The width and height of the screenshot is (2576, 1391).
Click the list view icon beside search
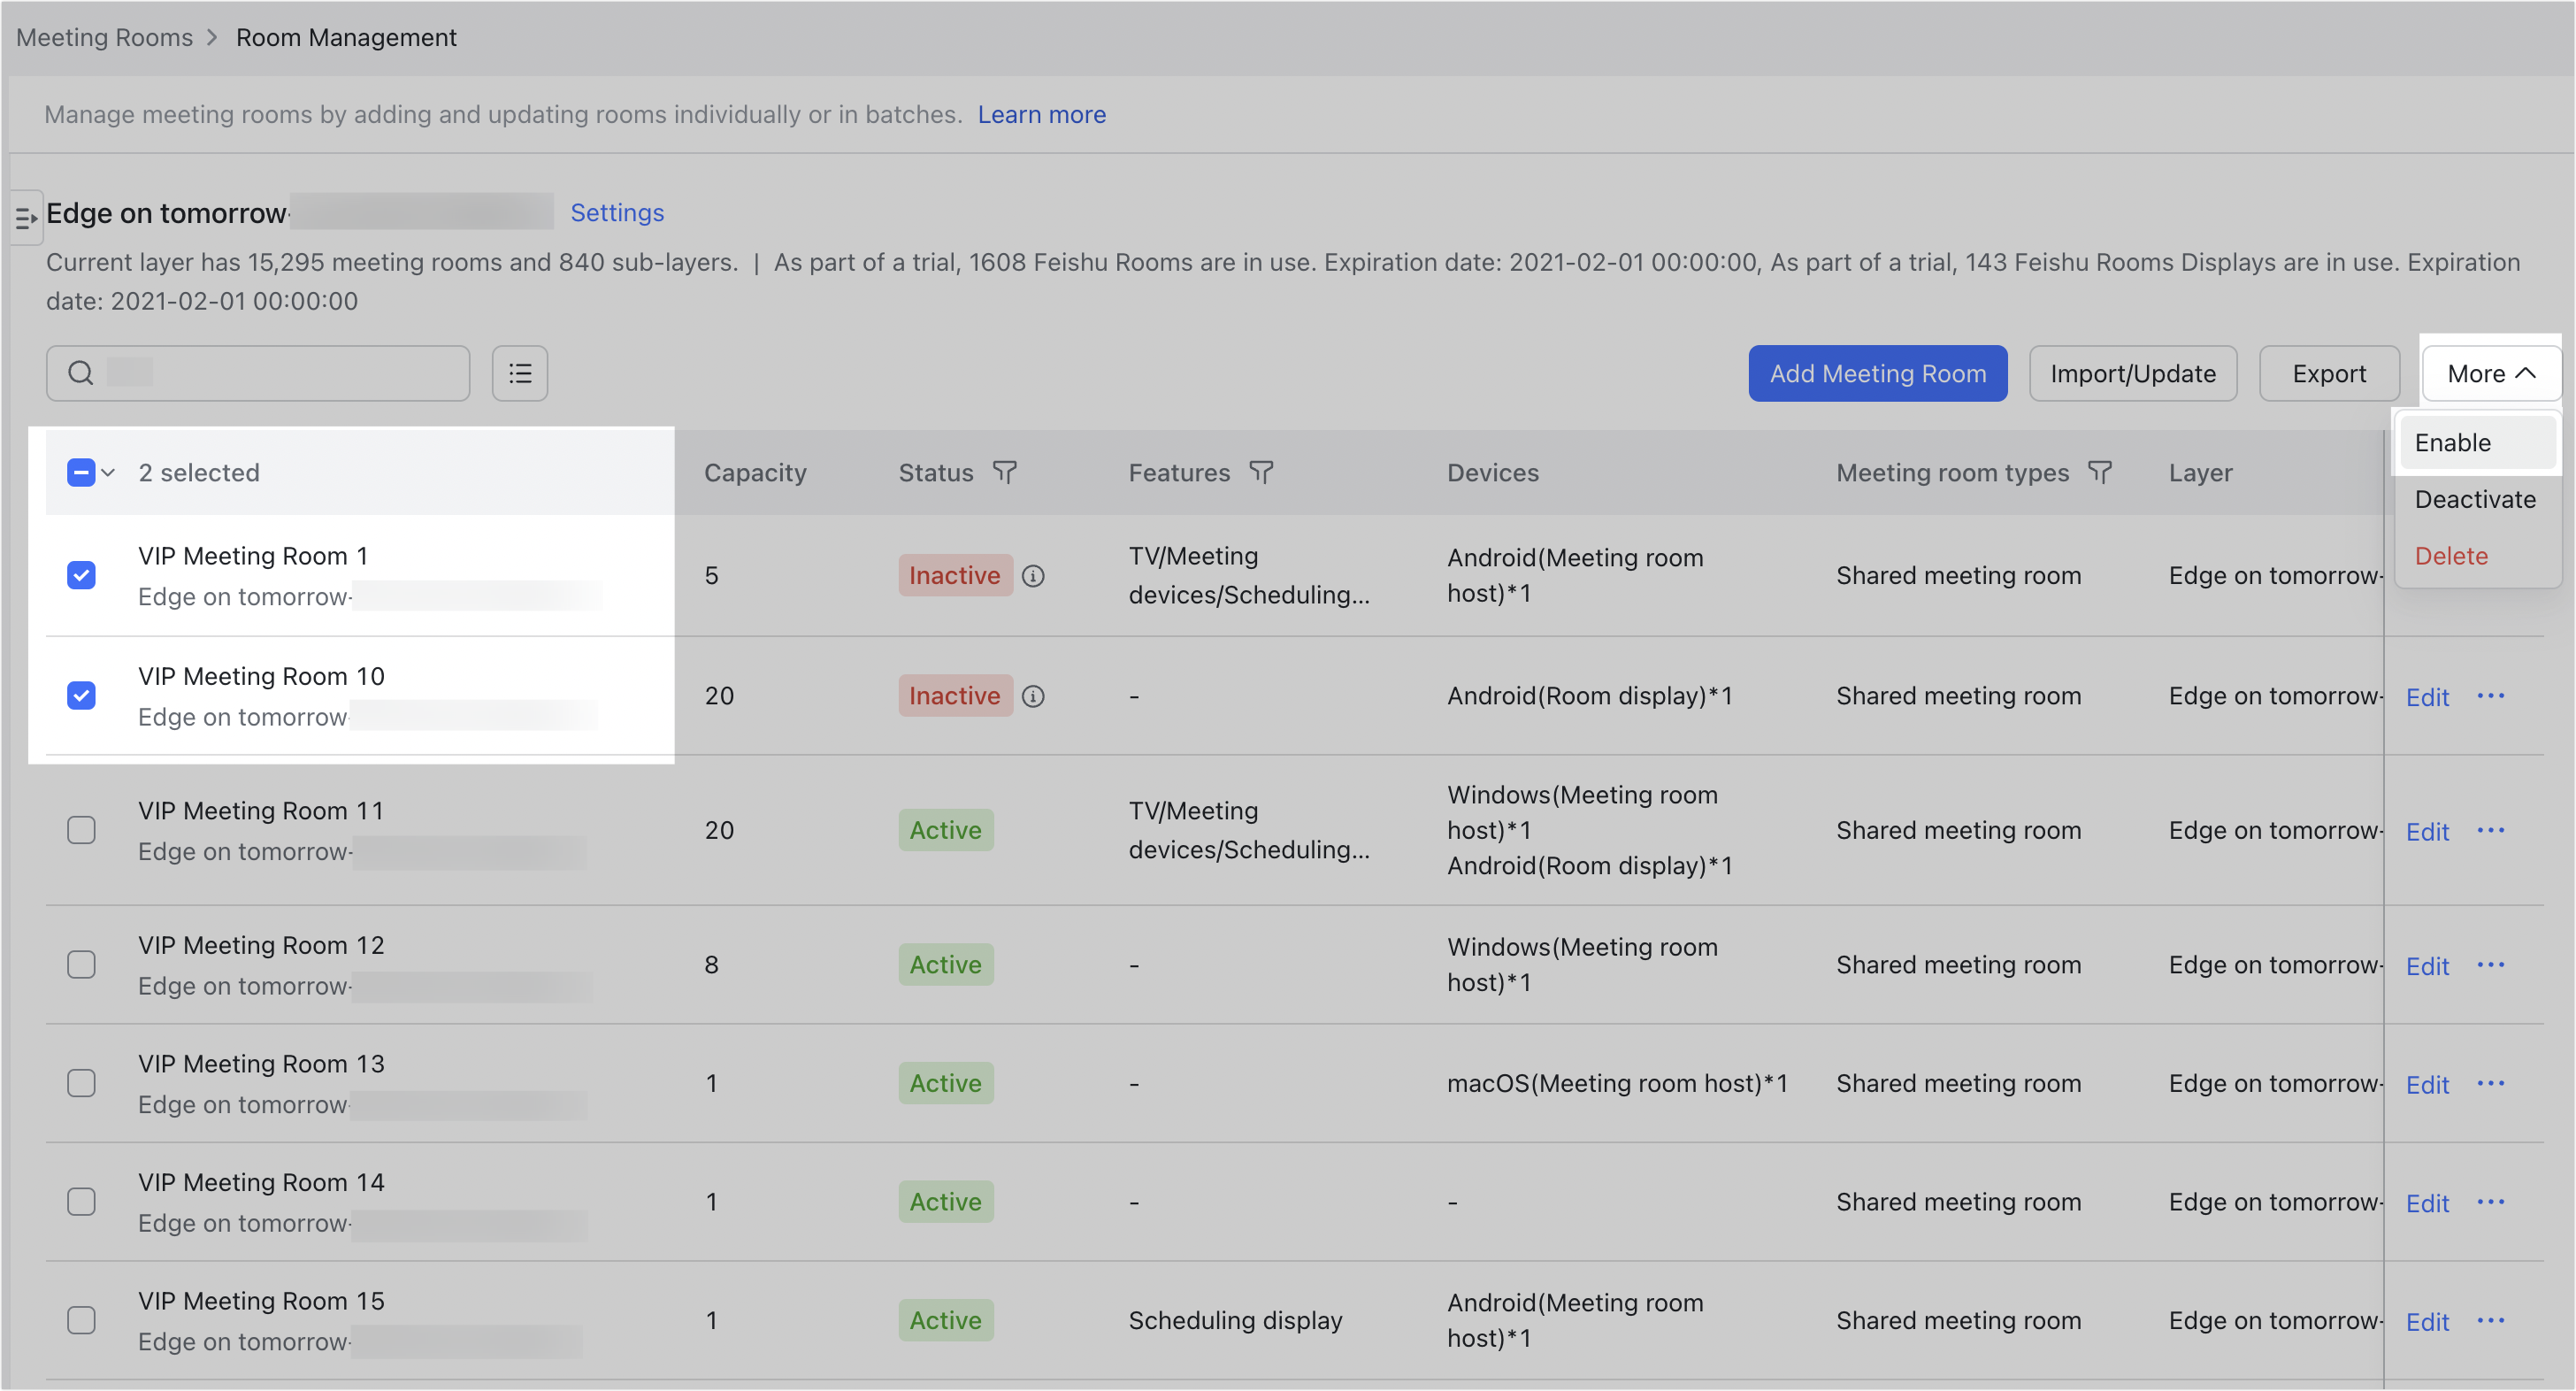pyautogui.click(x=520, y=373)
